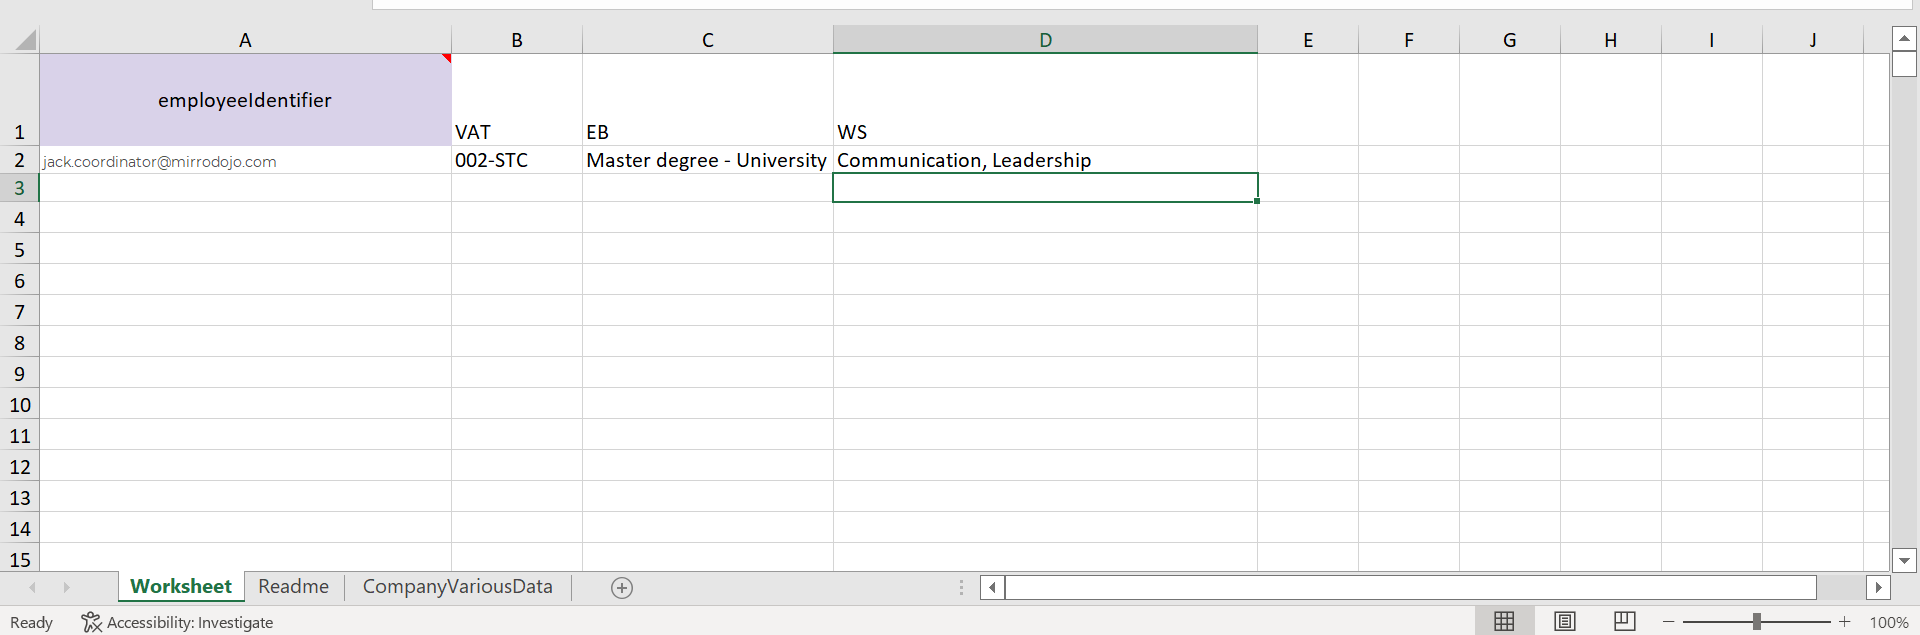
Task: Select row 8 header
Action: [19, 342]
